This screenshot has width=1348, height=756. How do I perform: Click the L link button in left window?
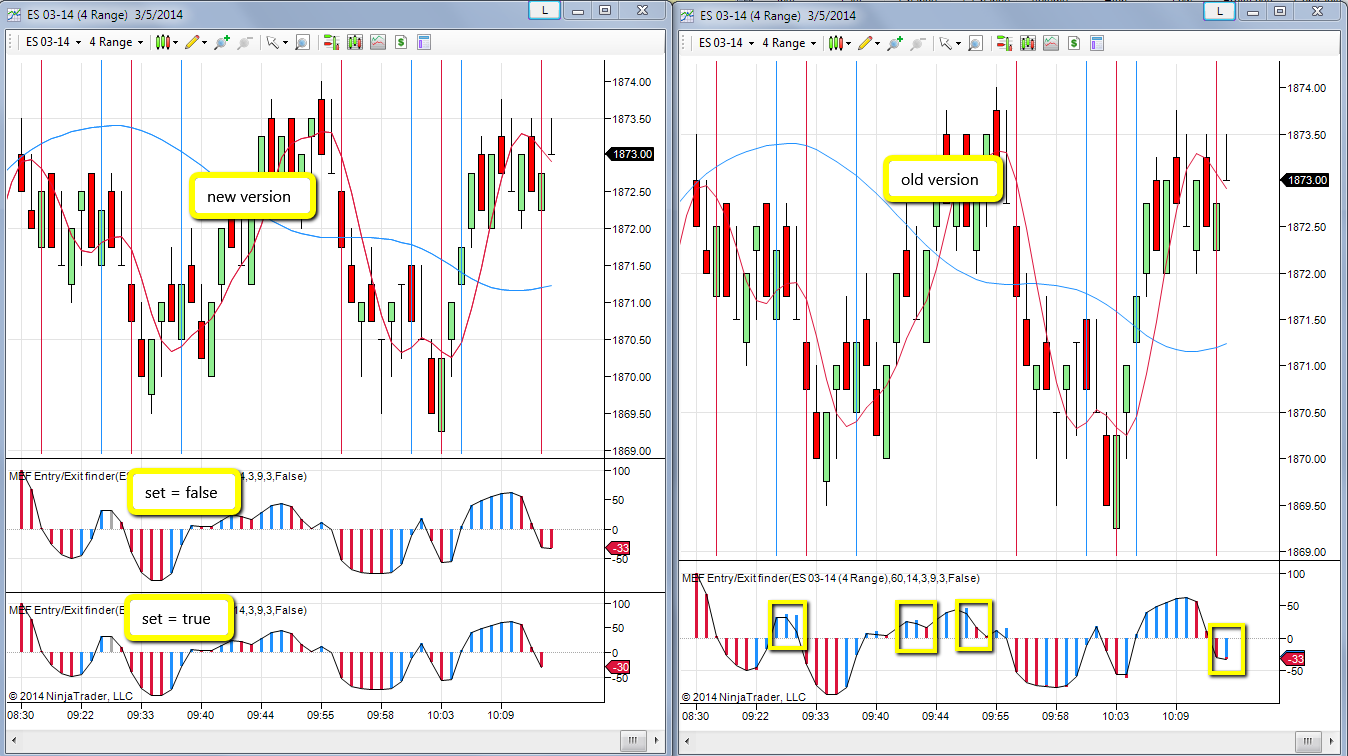pyautogui.click(x=543, y=9)
